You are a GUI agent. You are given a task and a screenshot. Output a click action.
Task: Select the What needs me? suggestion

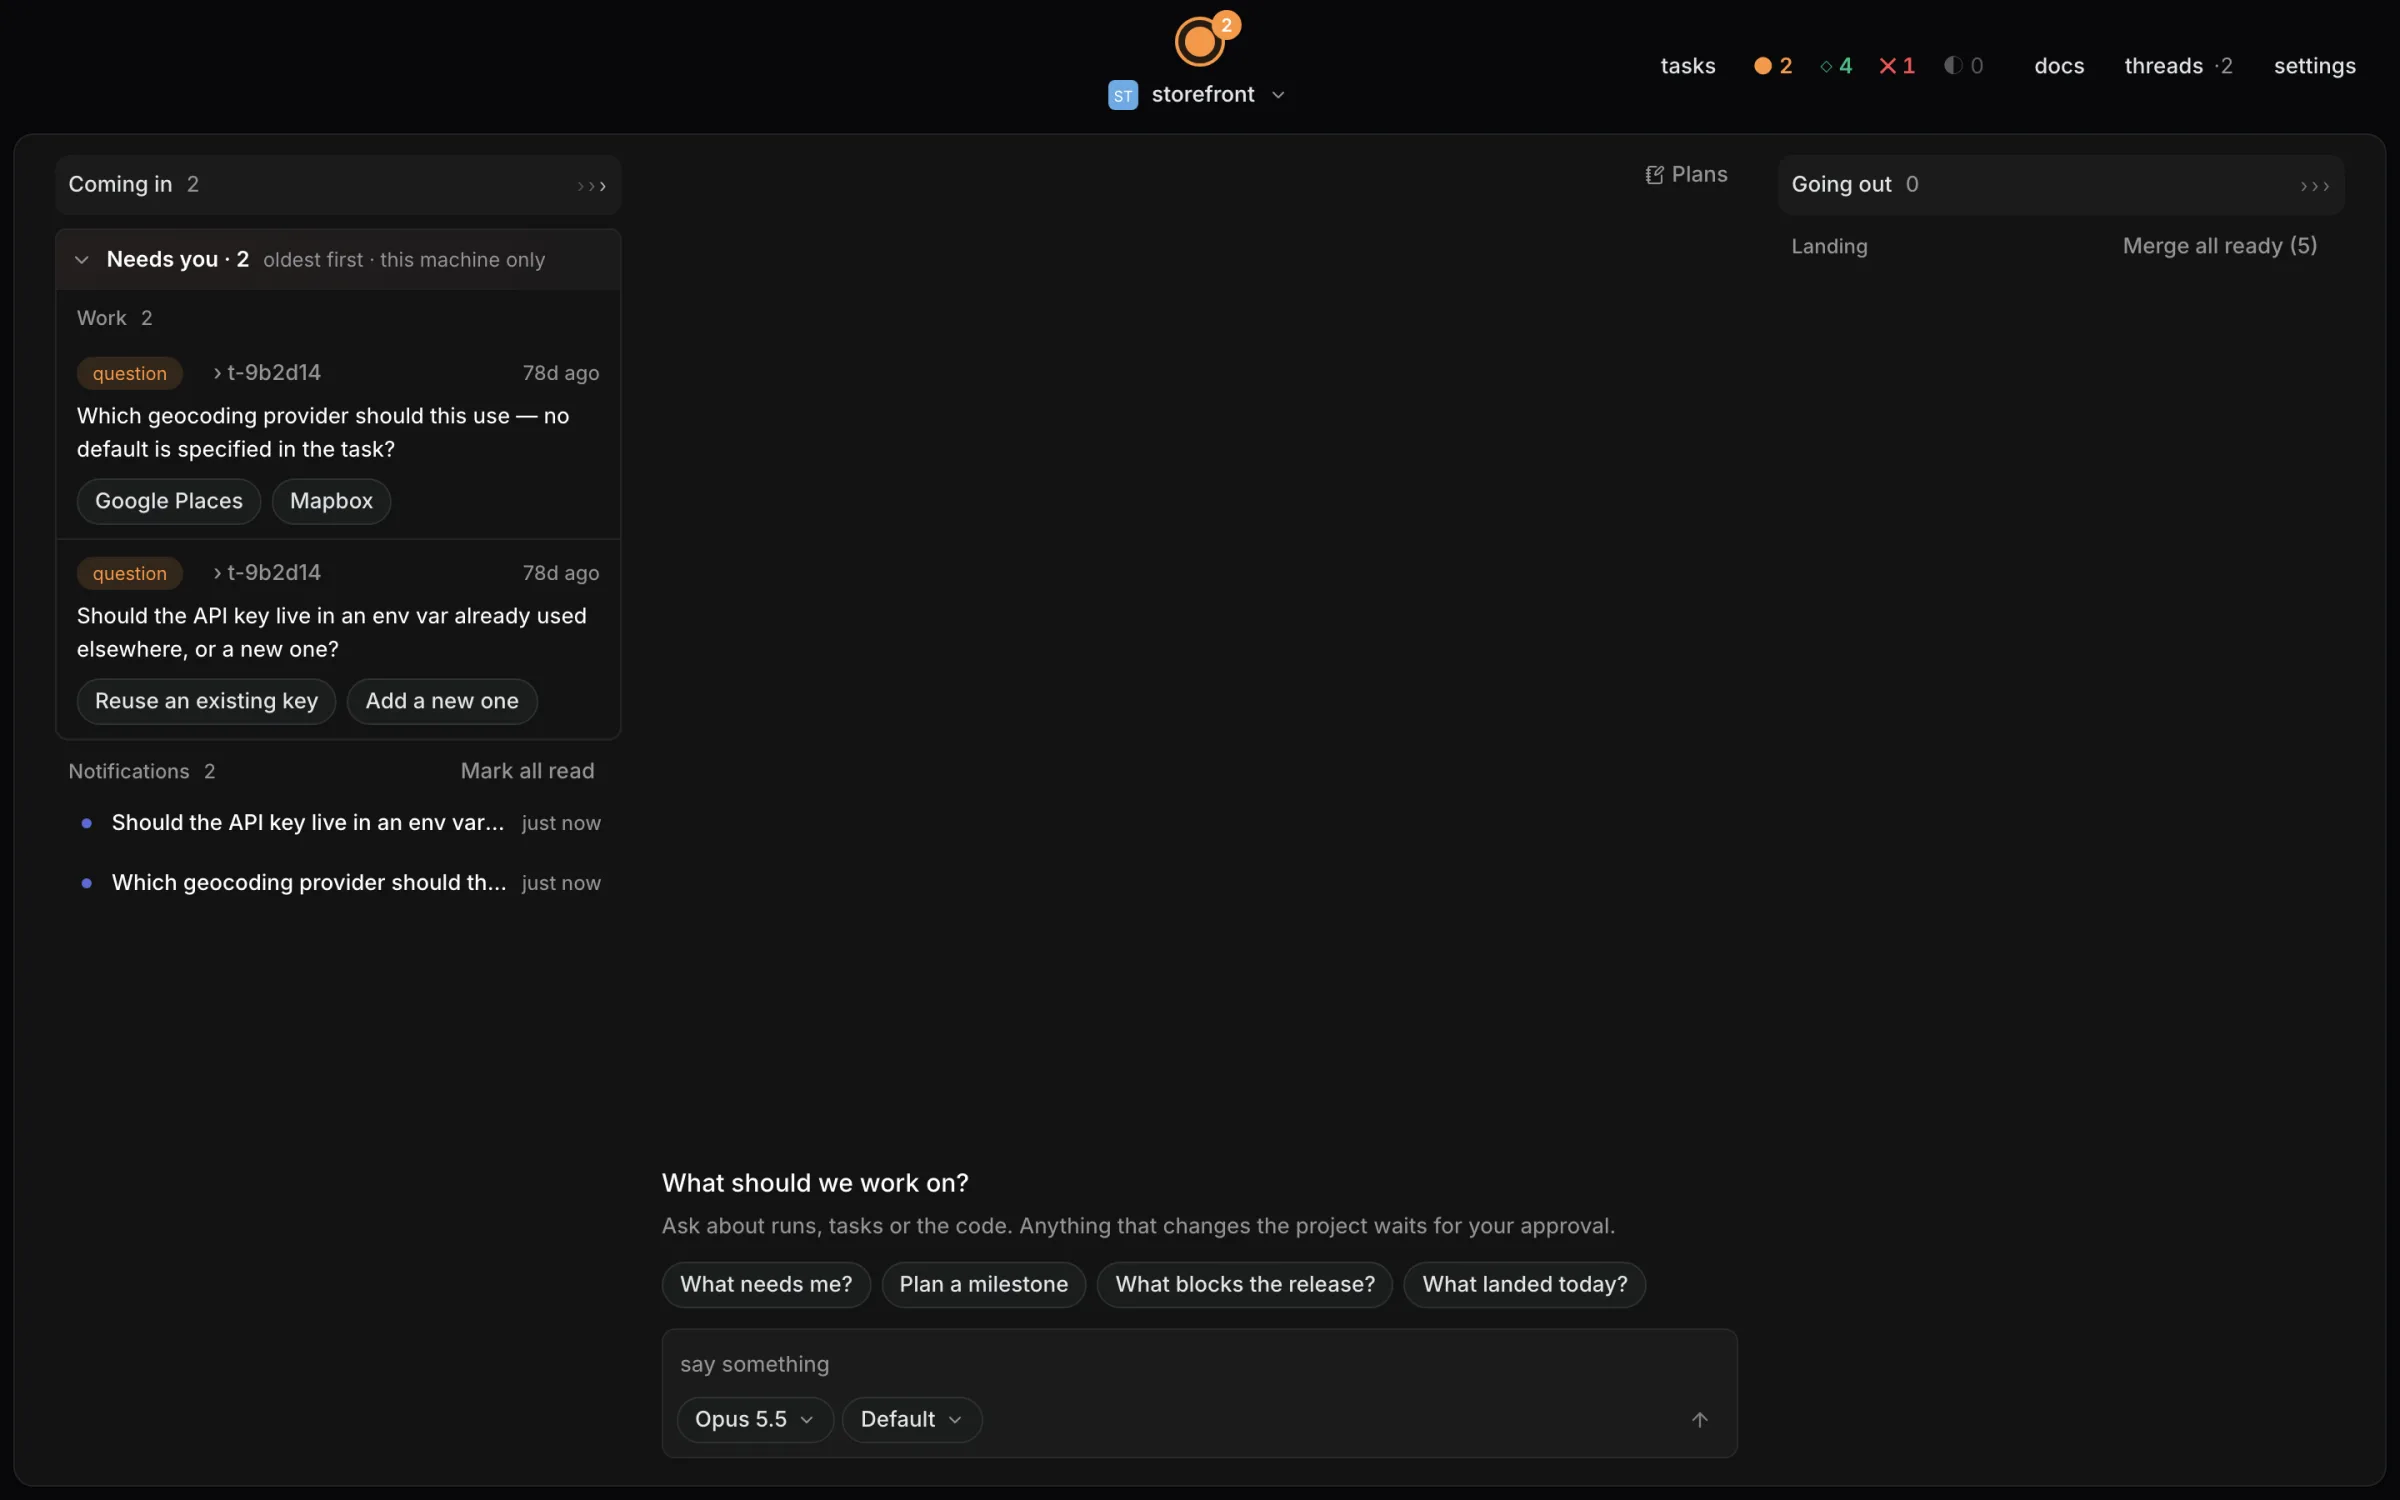pyautogui.click(x=766, y=1284)
